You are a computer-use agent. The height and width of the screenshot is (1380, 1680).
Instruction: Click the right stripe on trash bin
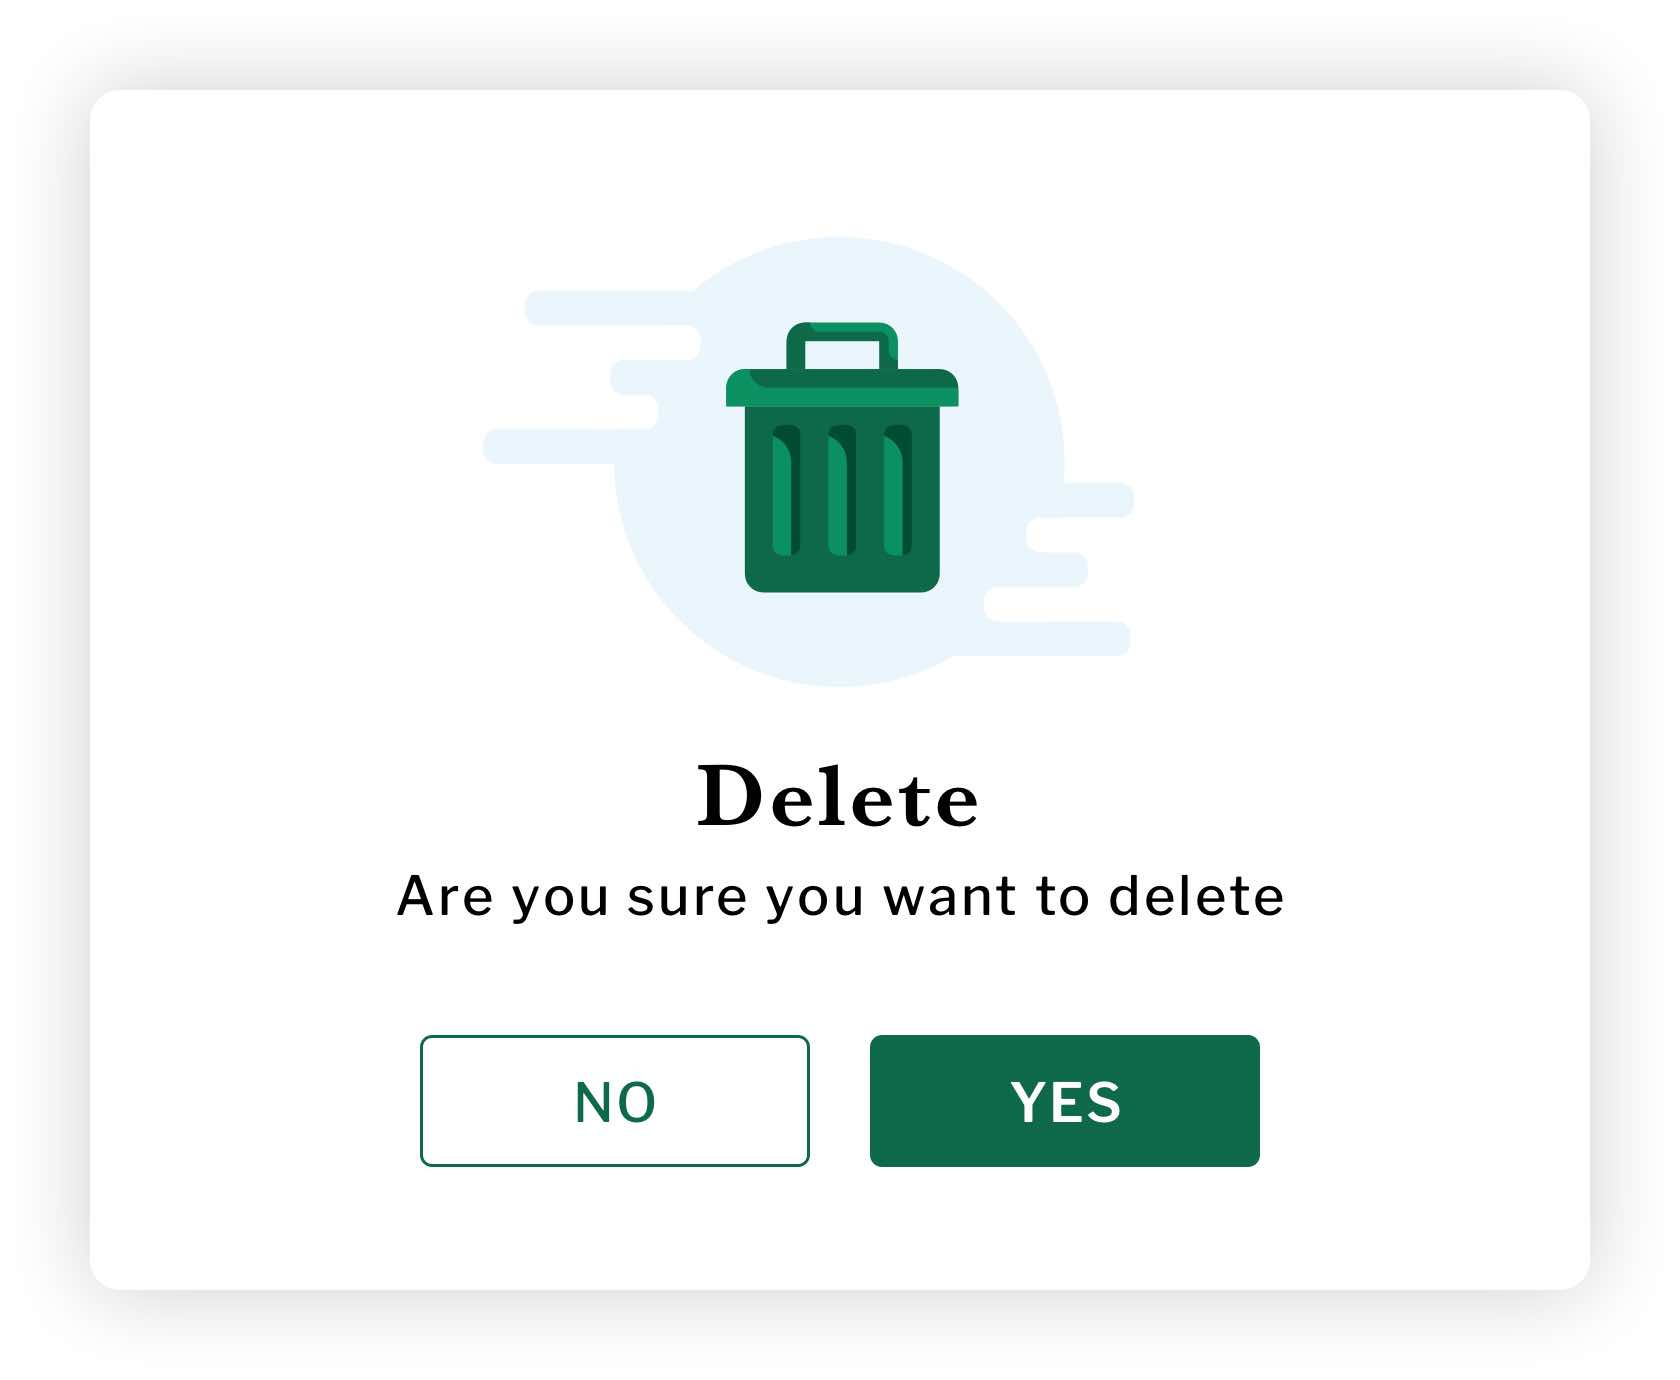(x=897, y=491)
